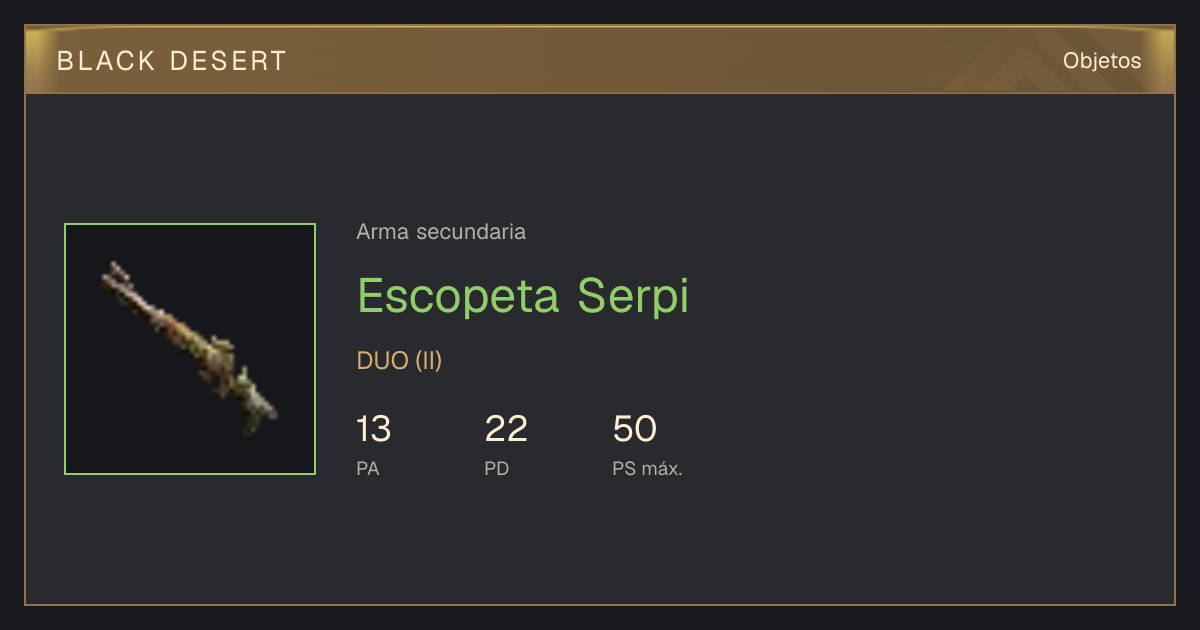Screen dimensions: 1200x630
Task: Click the Arma secundaria category label
Action: tap(441, 232)
